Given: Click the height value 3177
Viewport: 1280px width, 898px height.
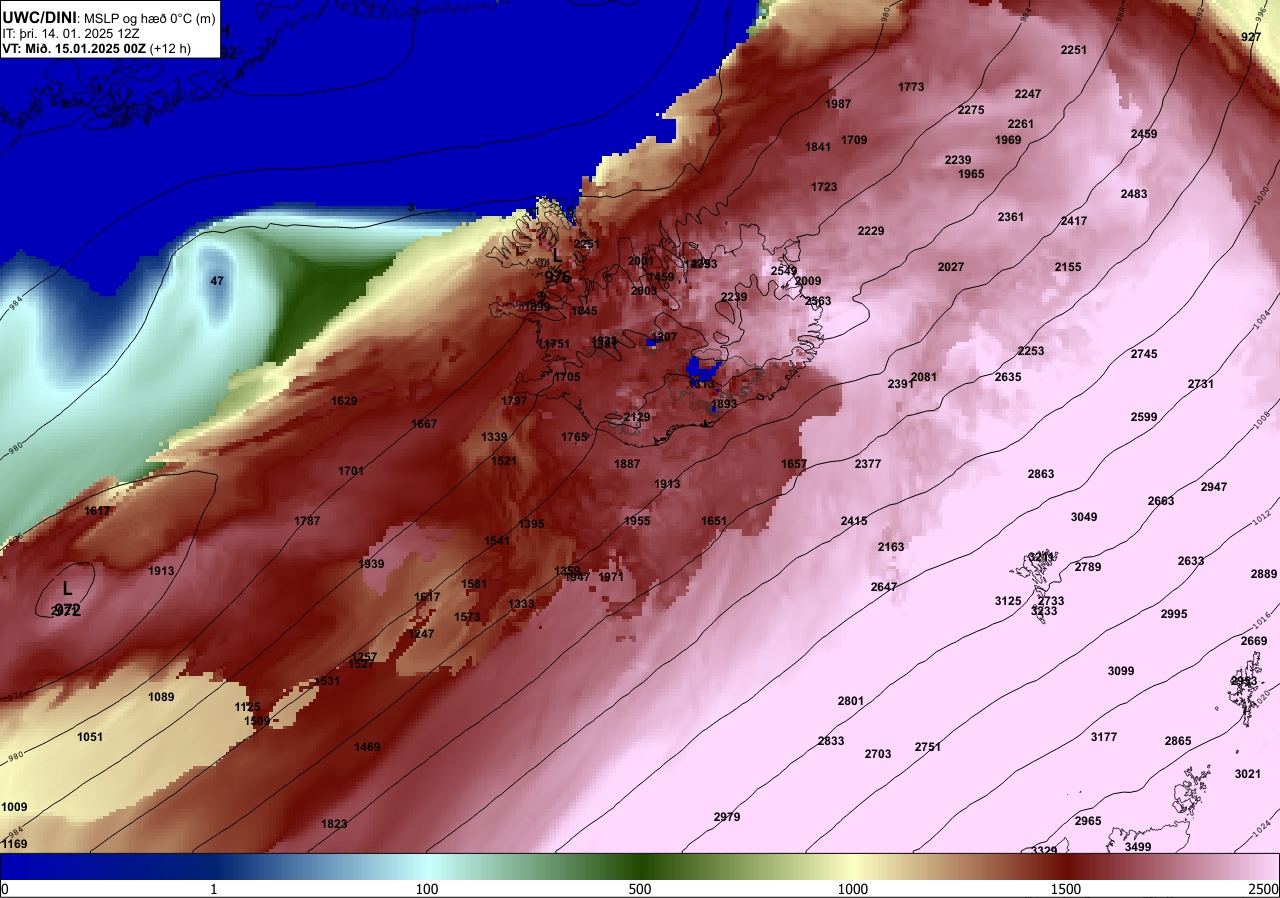Looking at the screenshot, I should 1104,737.
